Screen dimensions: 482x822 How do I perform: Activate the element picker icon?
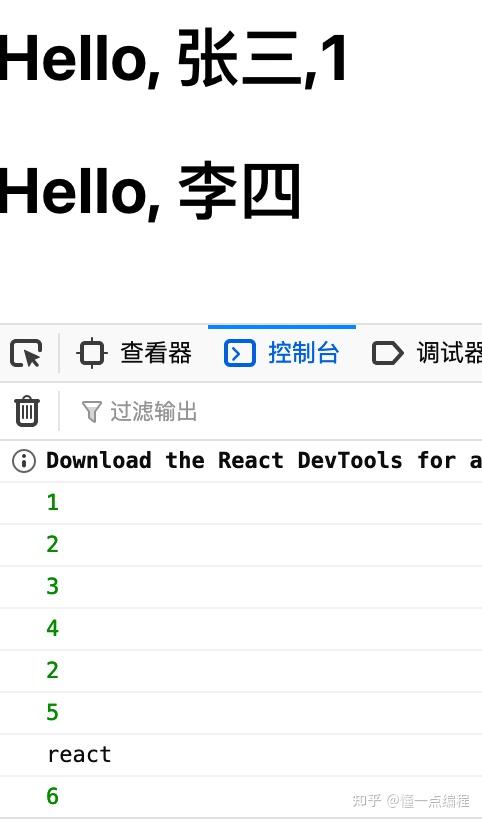click(26, 353)
